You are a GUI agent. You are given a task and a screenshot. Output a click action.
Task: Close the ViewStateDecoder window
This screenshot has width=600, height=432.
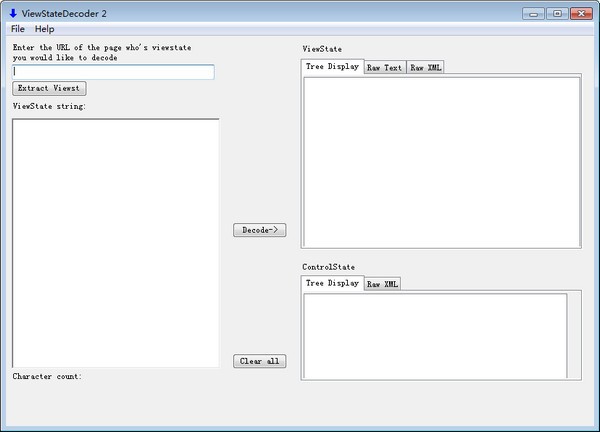[580, 13]
